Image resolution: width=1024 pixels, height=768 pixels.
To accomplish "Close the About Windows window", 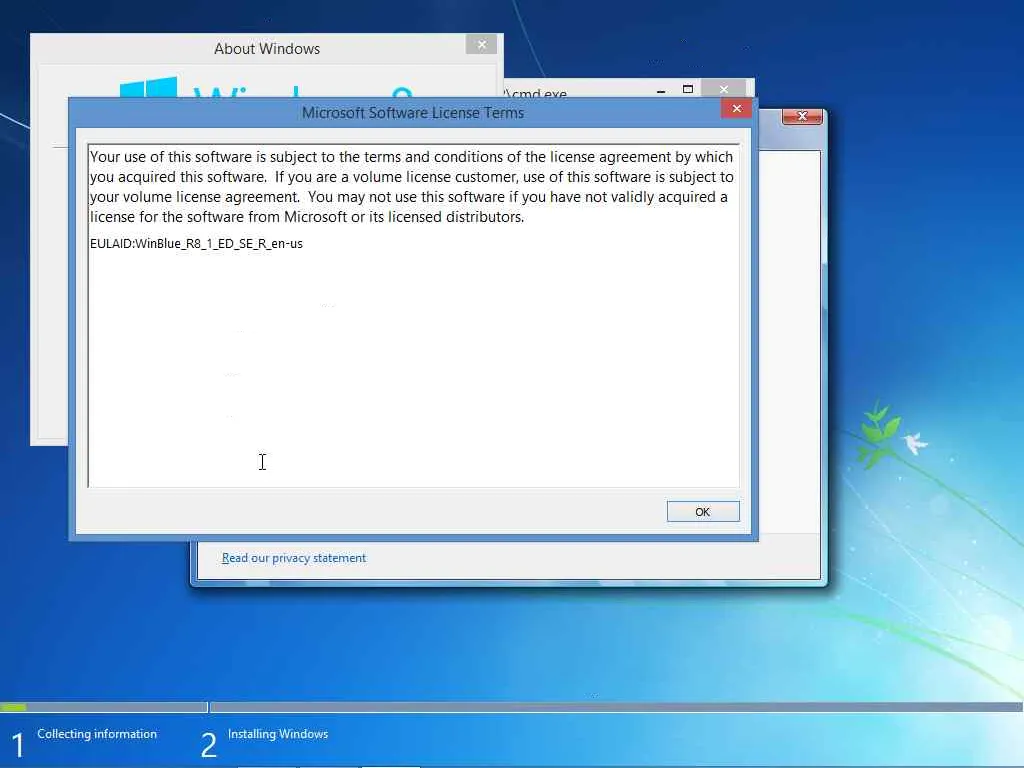I will point(481,44).
